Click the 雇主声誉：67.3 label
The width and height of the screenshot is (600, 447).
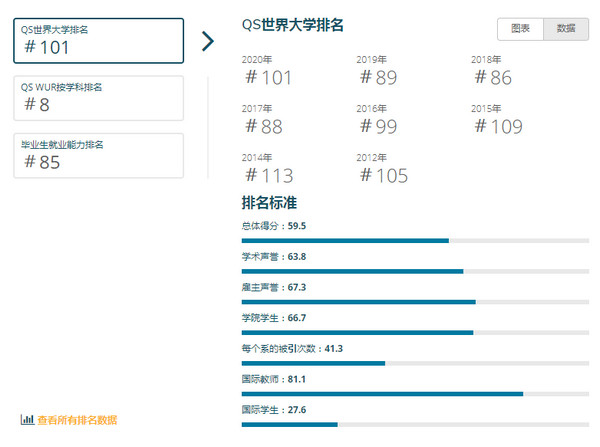pyautogui.click(x=274, y=287)
